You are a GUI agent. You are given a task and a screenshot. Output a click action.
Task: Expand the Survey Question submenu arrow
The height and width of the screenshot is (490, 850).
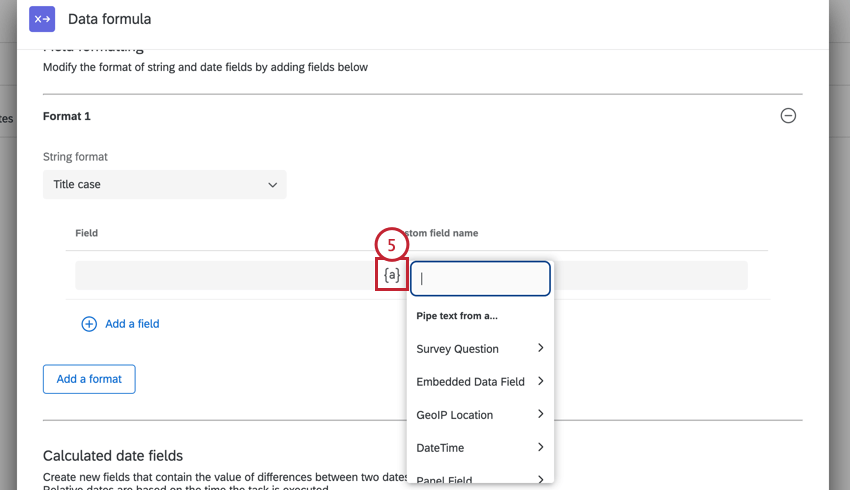[x=540, y=348]
